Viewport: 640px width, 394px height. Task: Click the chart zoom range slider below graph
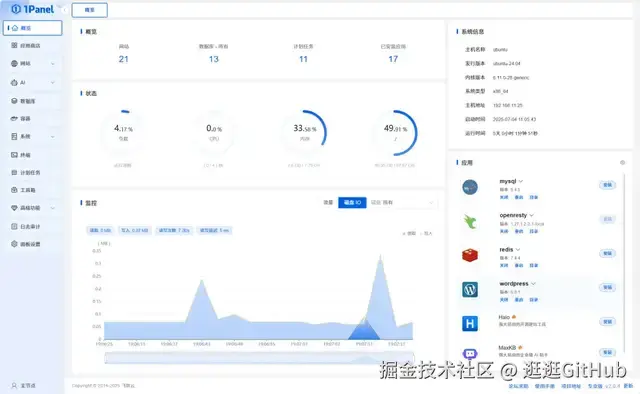260,358
